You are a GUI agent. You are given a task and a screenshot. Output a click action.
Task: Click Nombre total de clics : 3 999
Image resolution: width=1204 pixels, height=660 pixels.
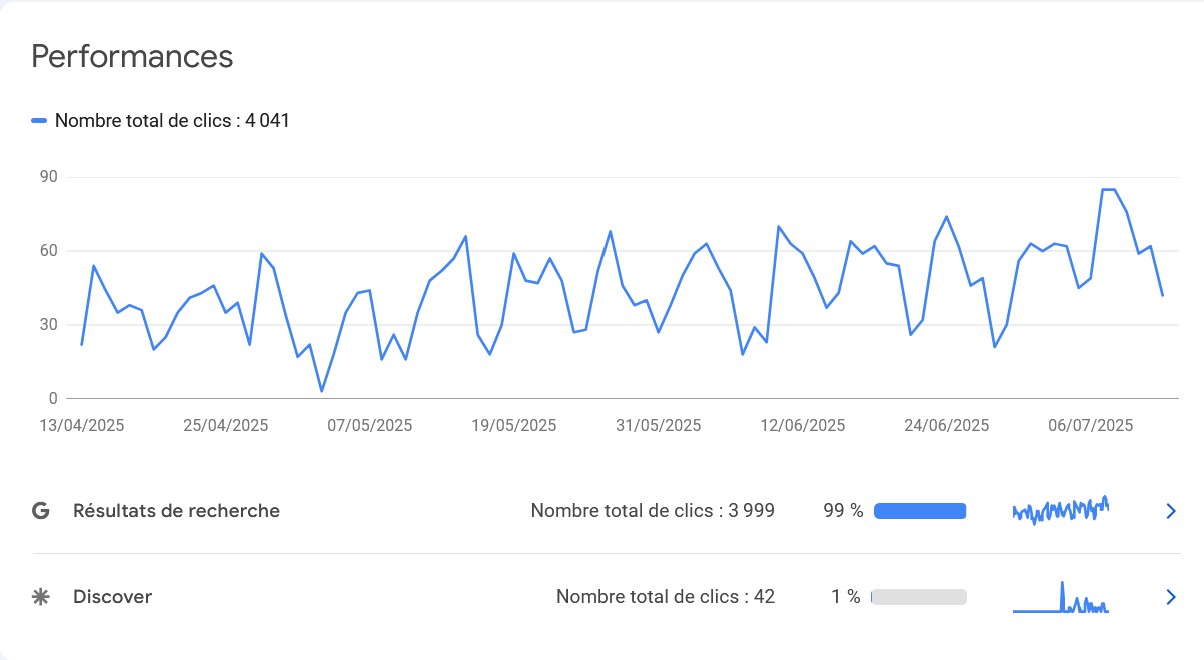click(653, 511)
